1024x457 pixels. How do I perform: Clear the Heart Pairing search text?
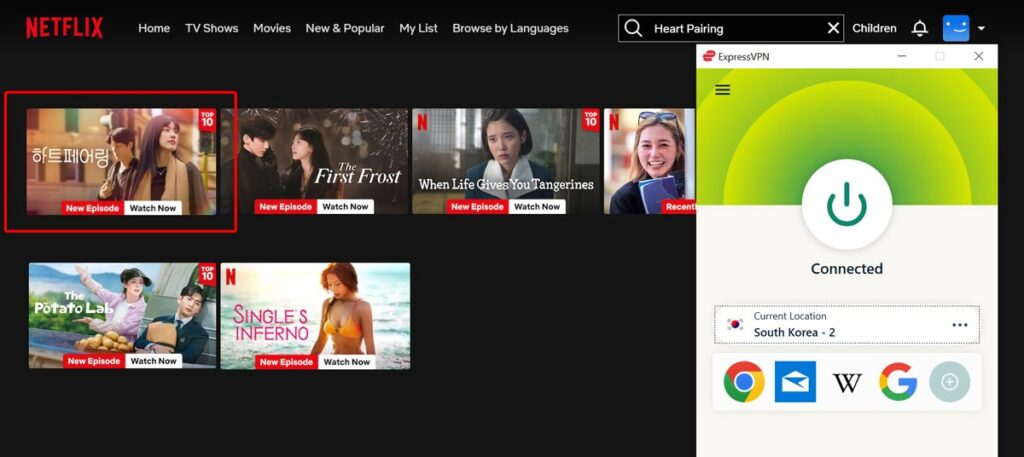pos(833,28)
